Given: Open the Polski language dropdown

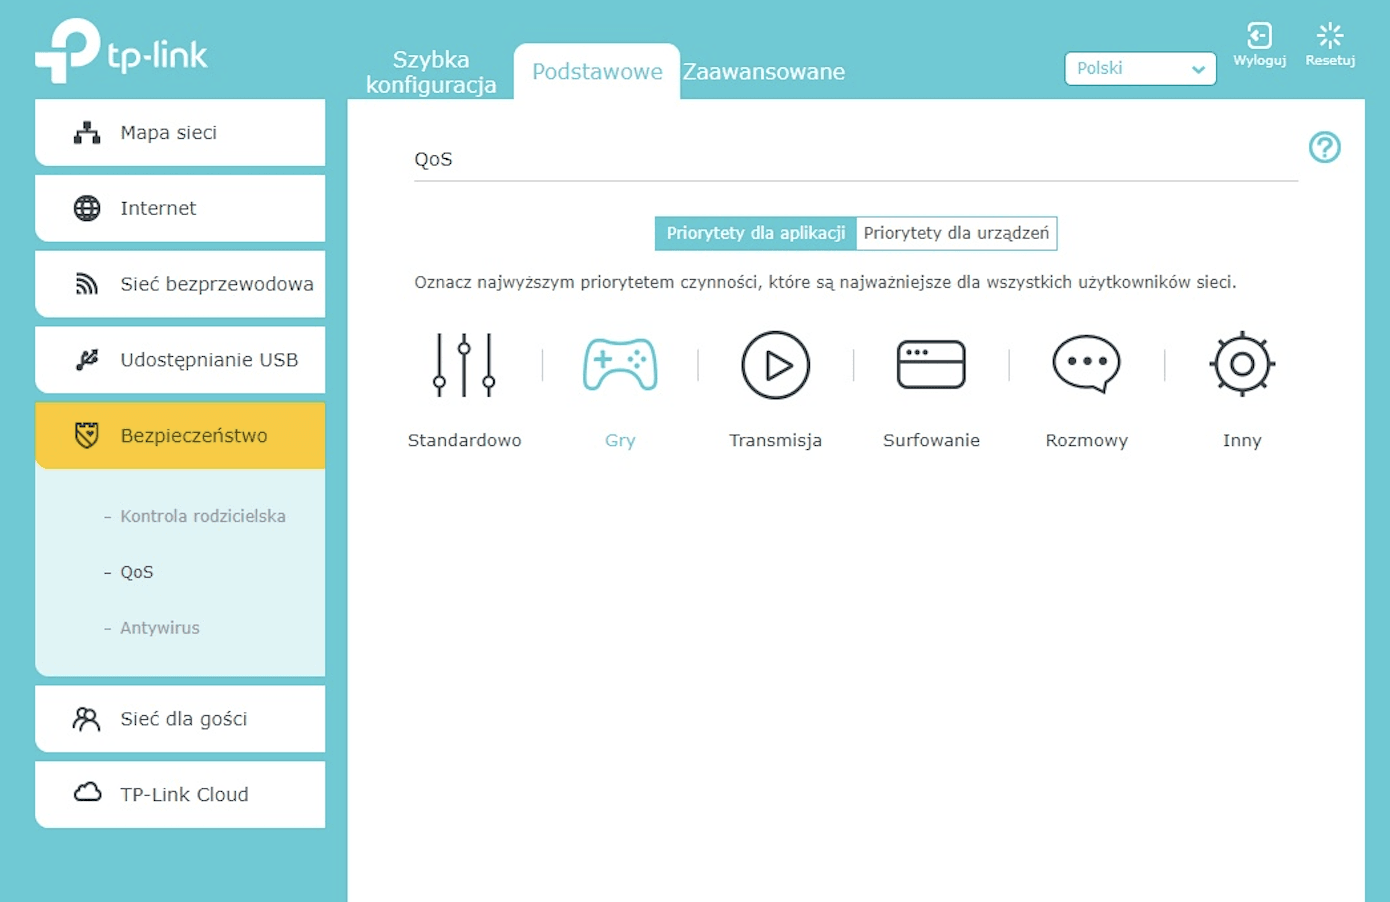Looking at the screenshot, I should pos(1140,69).
